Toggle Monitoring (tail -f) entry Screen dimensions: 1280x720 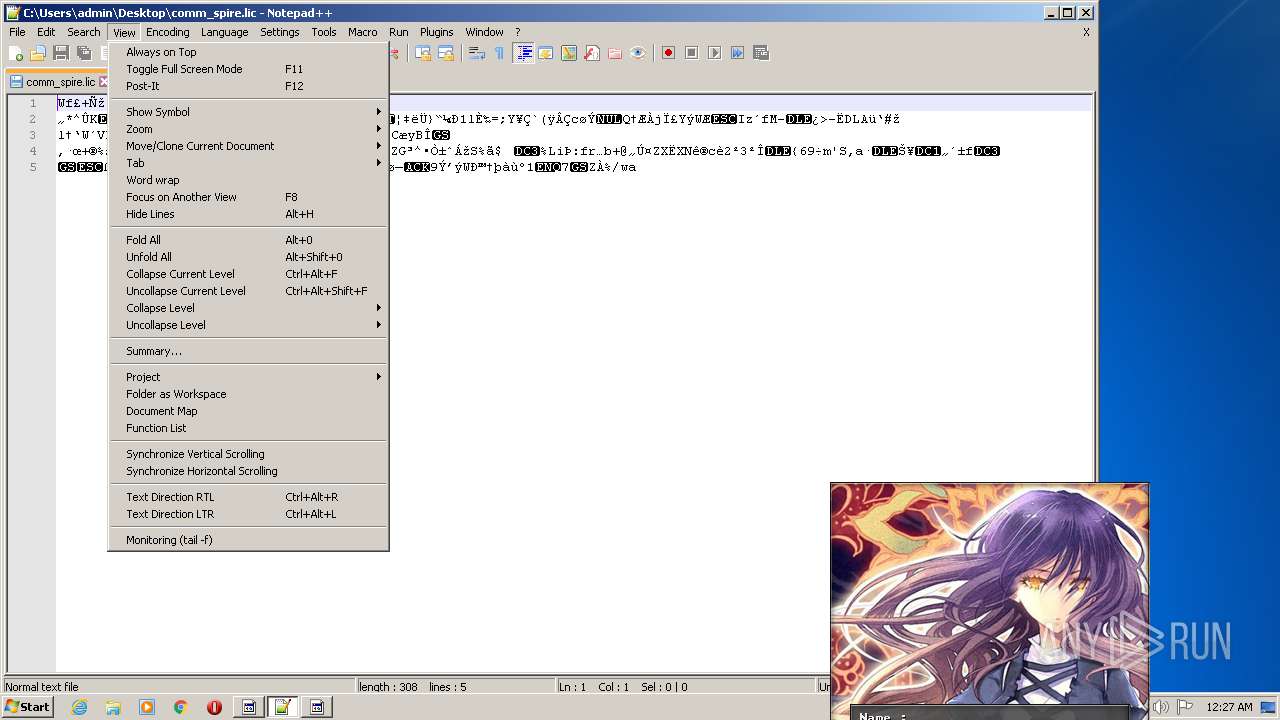(x=248, y=540)
